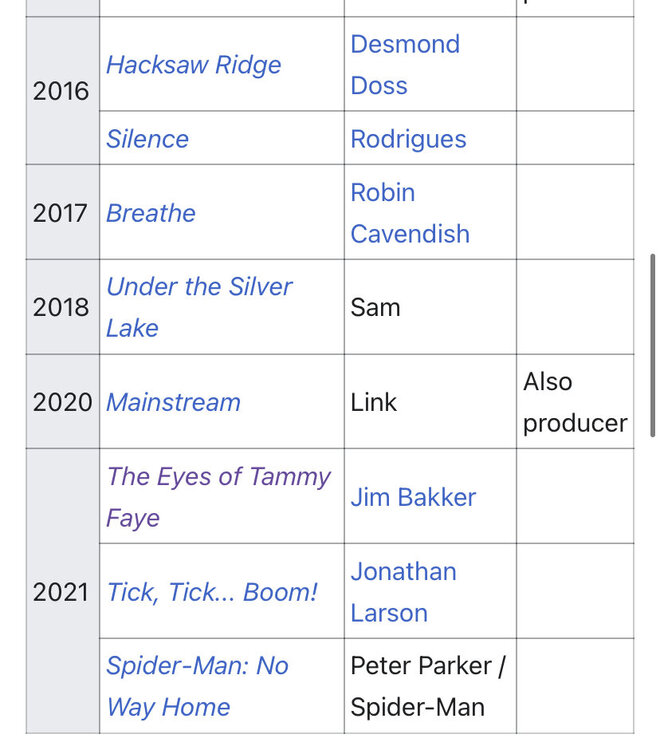Select the 2018 year cell
Screen dimensions: 660x750
63,307
